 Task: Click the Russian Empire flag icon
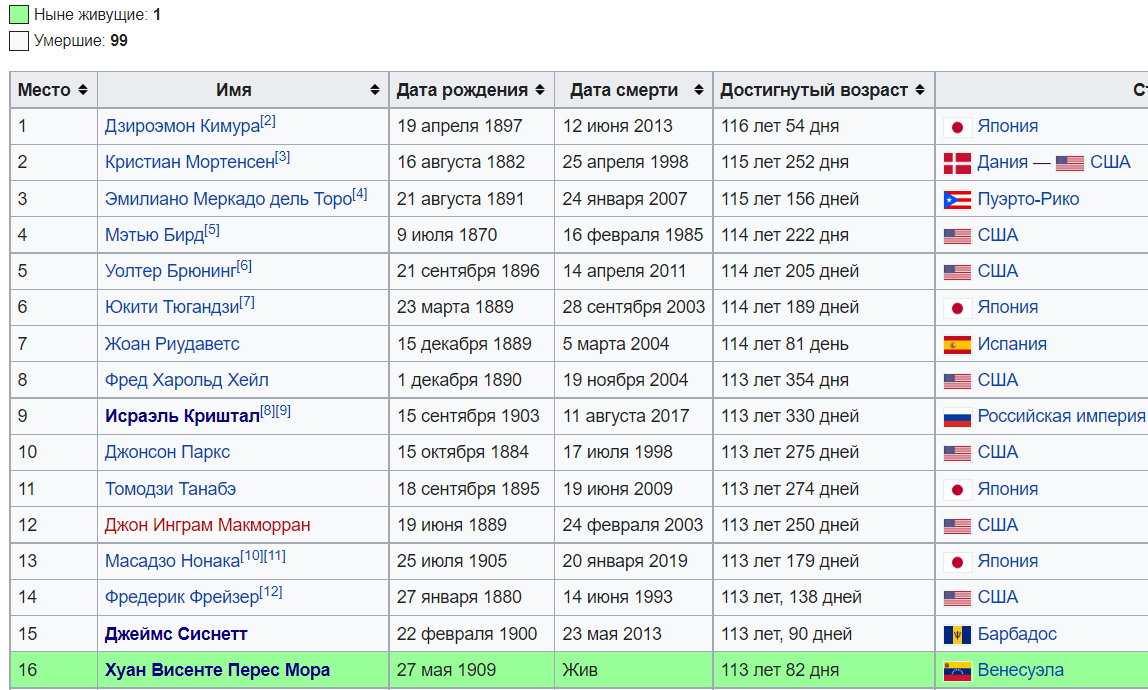(957, 417)
